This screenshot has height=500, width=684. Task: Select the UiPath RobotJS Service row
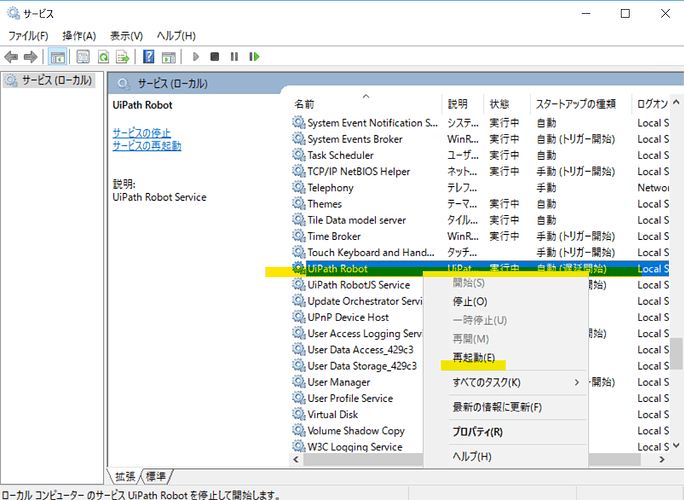tap(356, 285)
